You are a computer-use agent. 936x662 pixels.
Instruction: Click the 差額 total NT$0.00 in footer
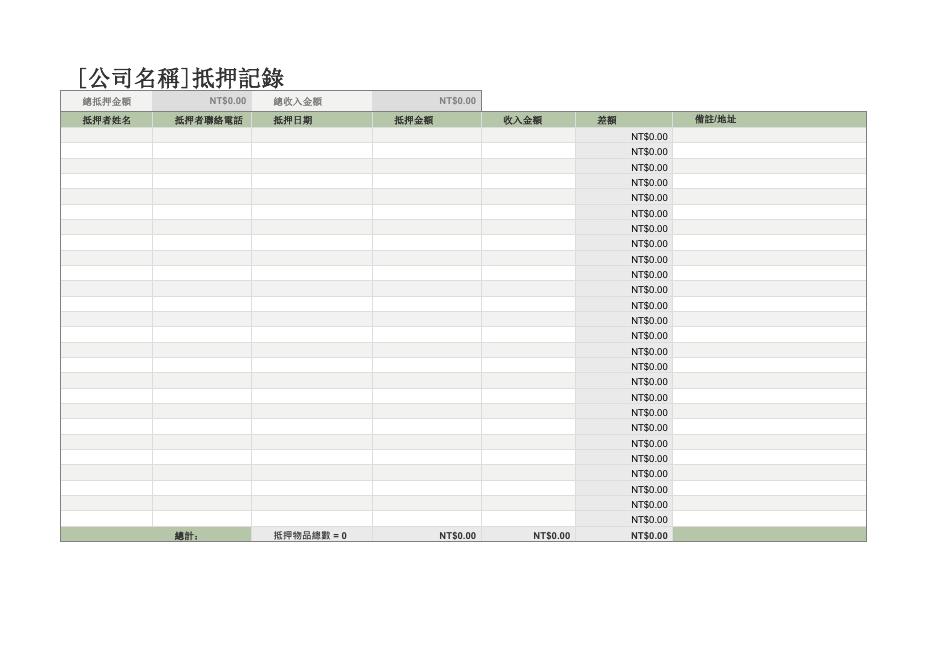(x=624, y=535)
